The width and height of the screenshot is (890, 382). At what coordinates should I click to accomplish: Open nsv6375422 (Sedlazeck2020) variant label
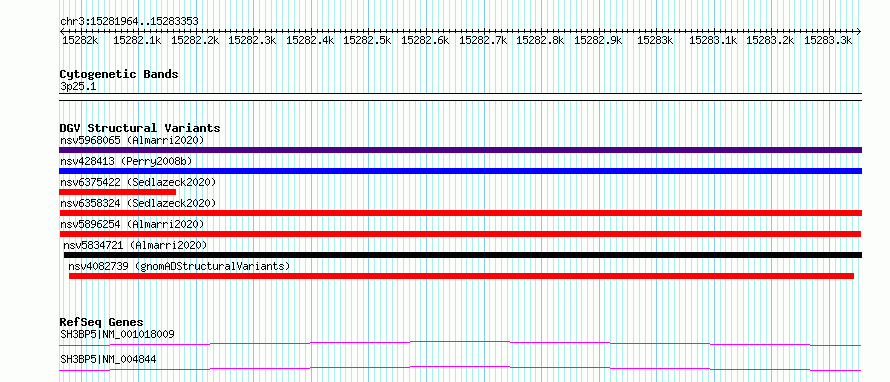138,182
